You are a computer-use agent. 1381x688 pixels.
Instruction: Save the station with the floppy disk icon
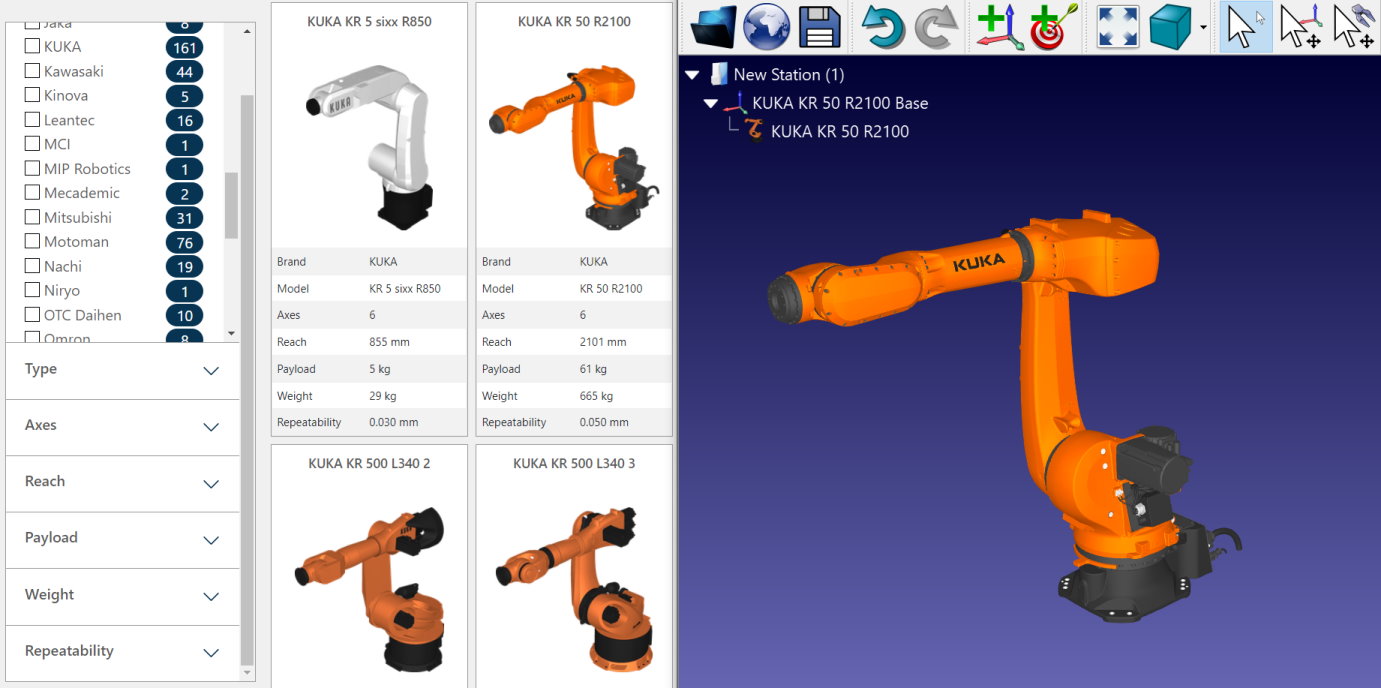click(819, 27)
